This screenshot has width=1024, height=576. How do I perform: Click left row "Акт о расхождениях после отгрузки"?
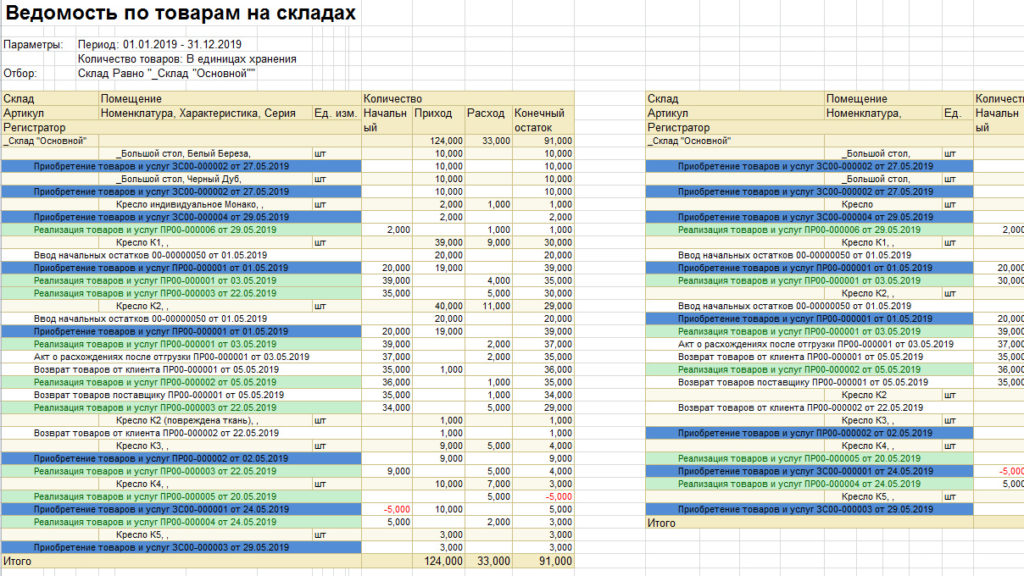[182, 357]
